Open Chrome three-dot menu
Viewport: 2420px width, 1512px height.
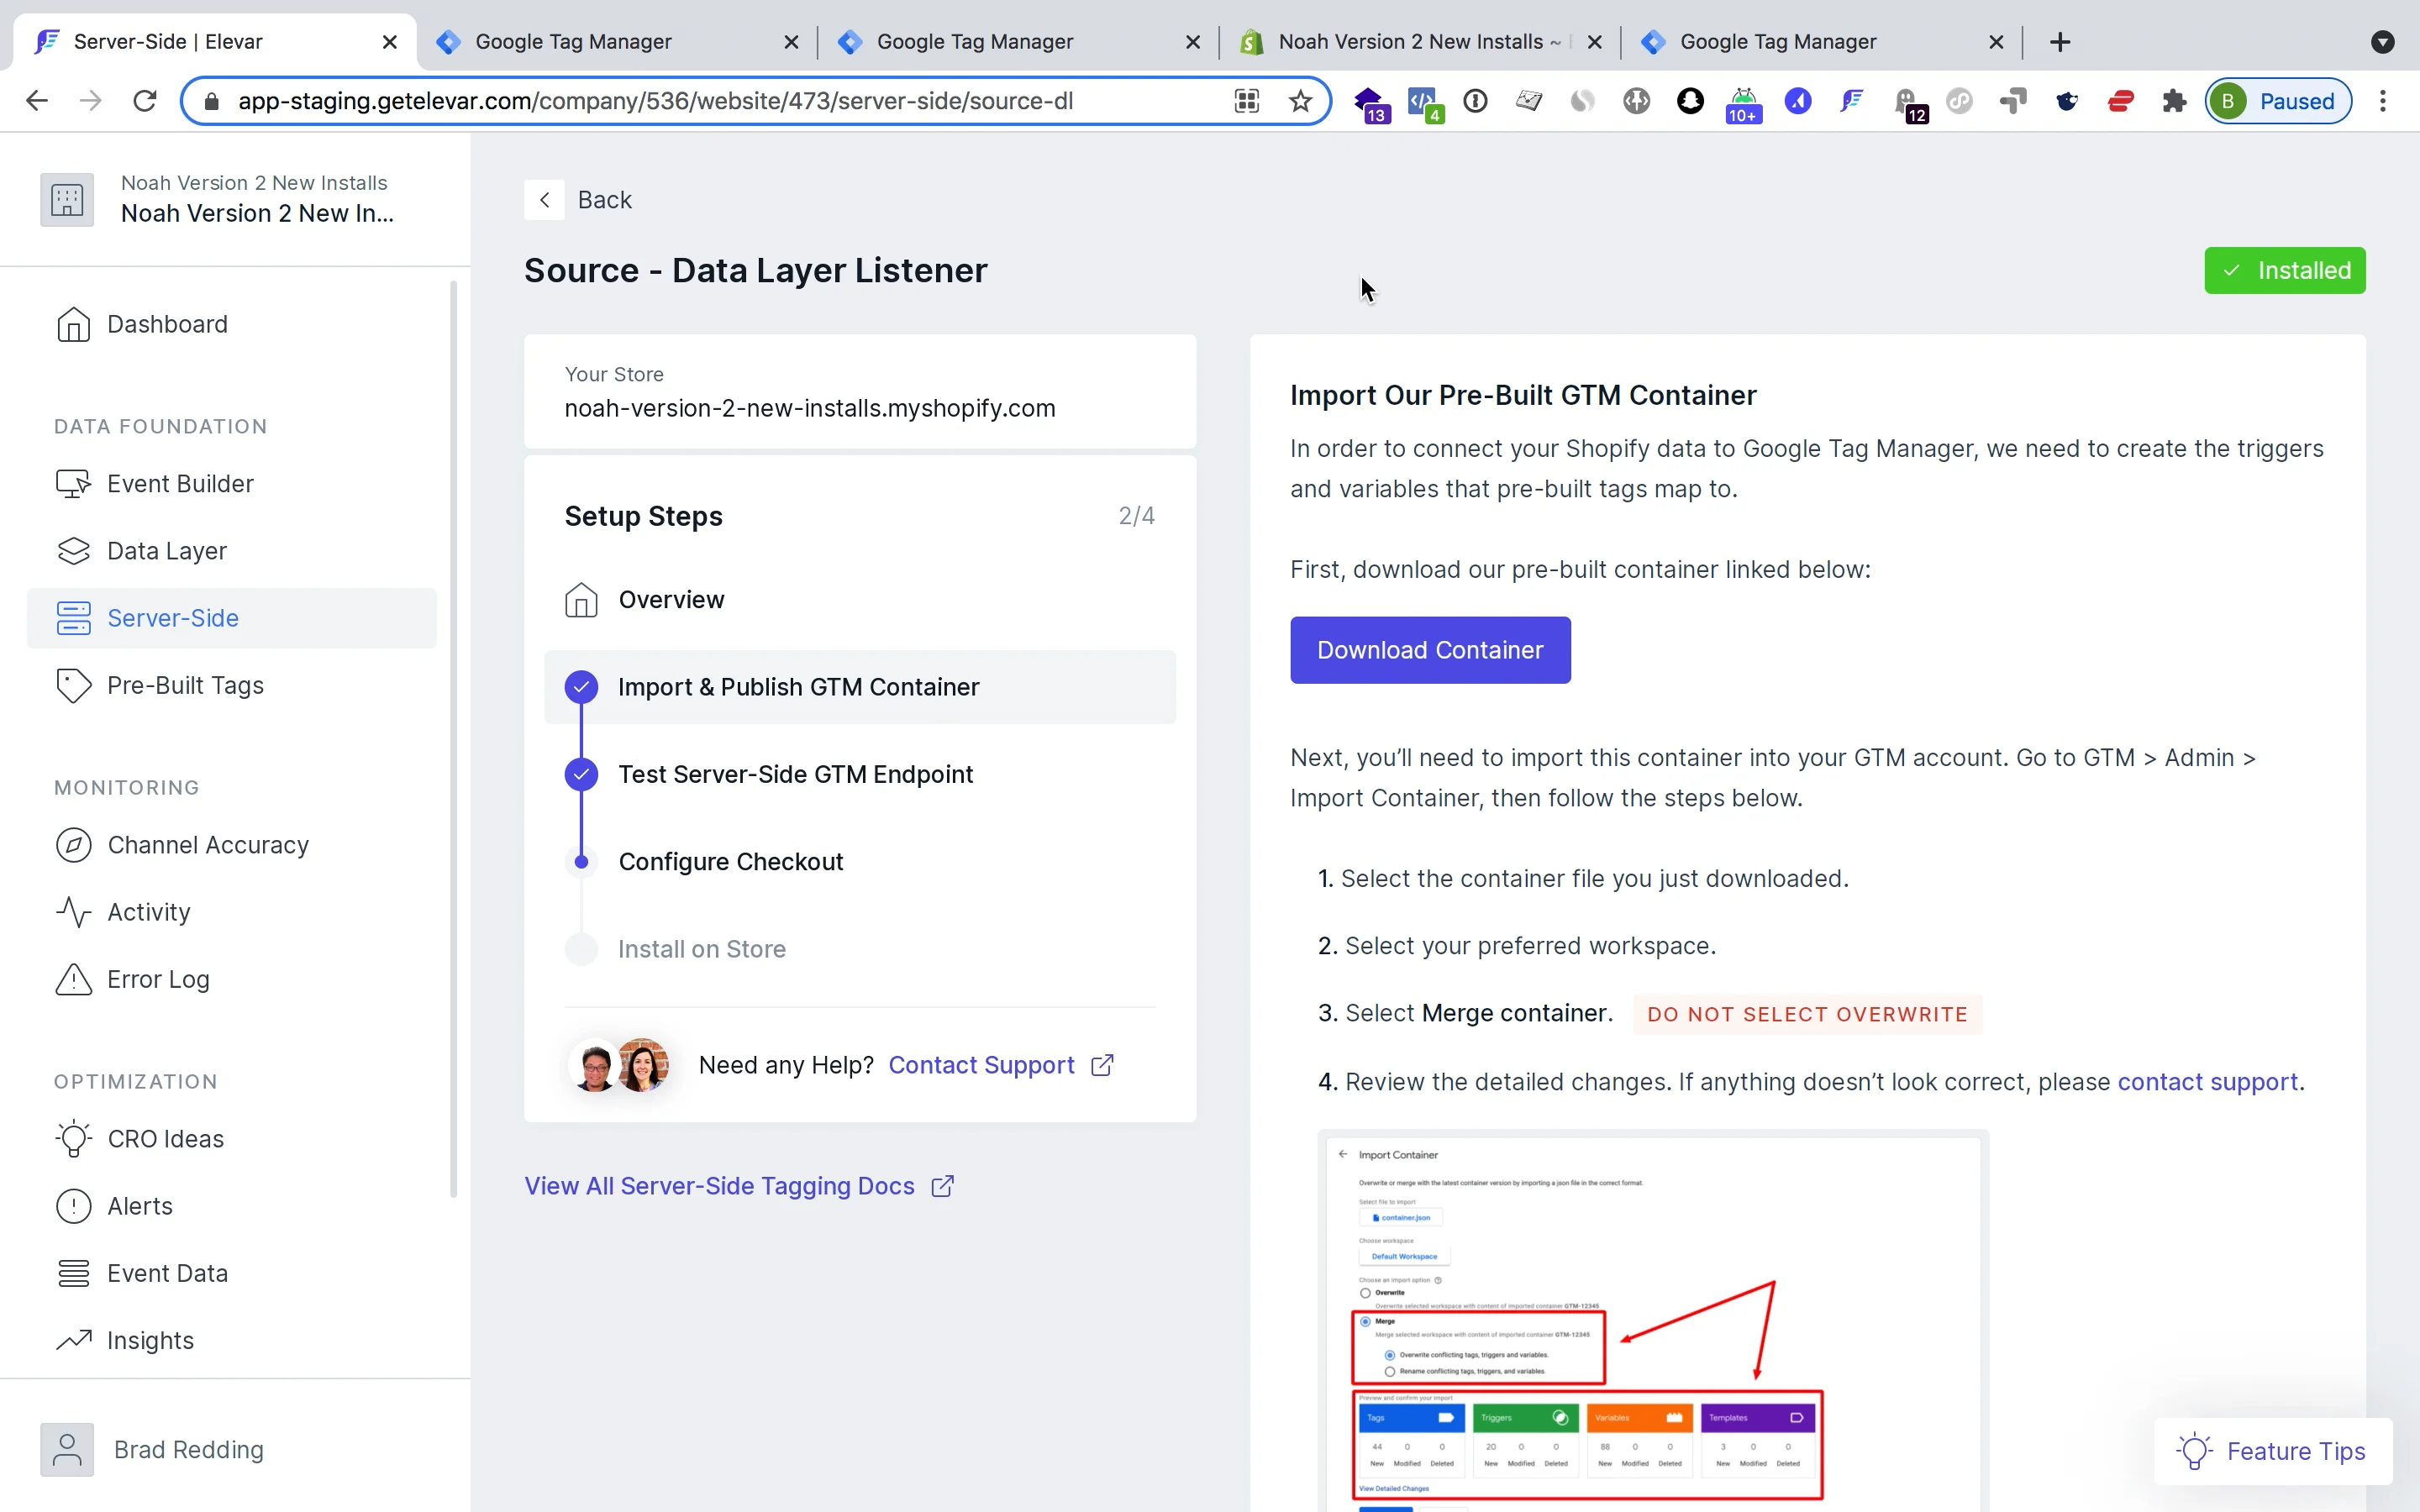2383,101
